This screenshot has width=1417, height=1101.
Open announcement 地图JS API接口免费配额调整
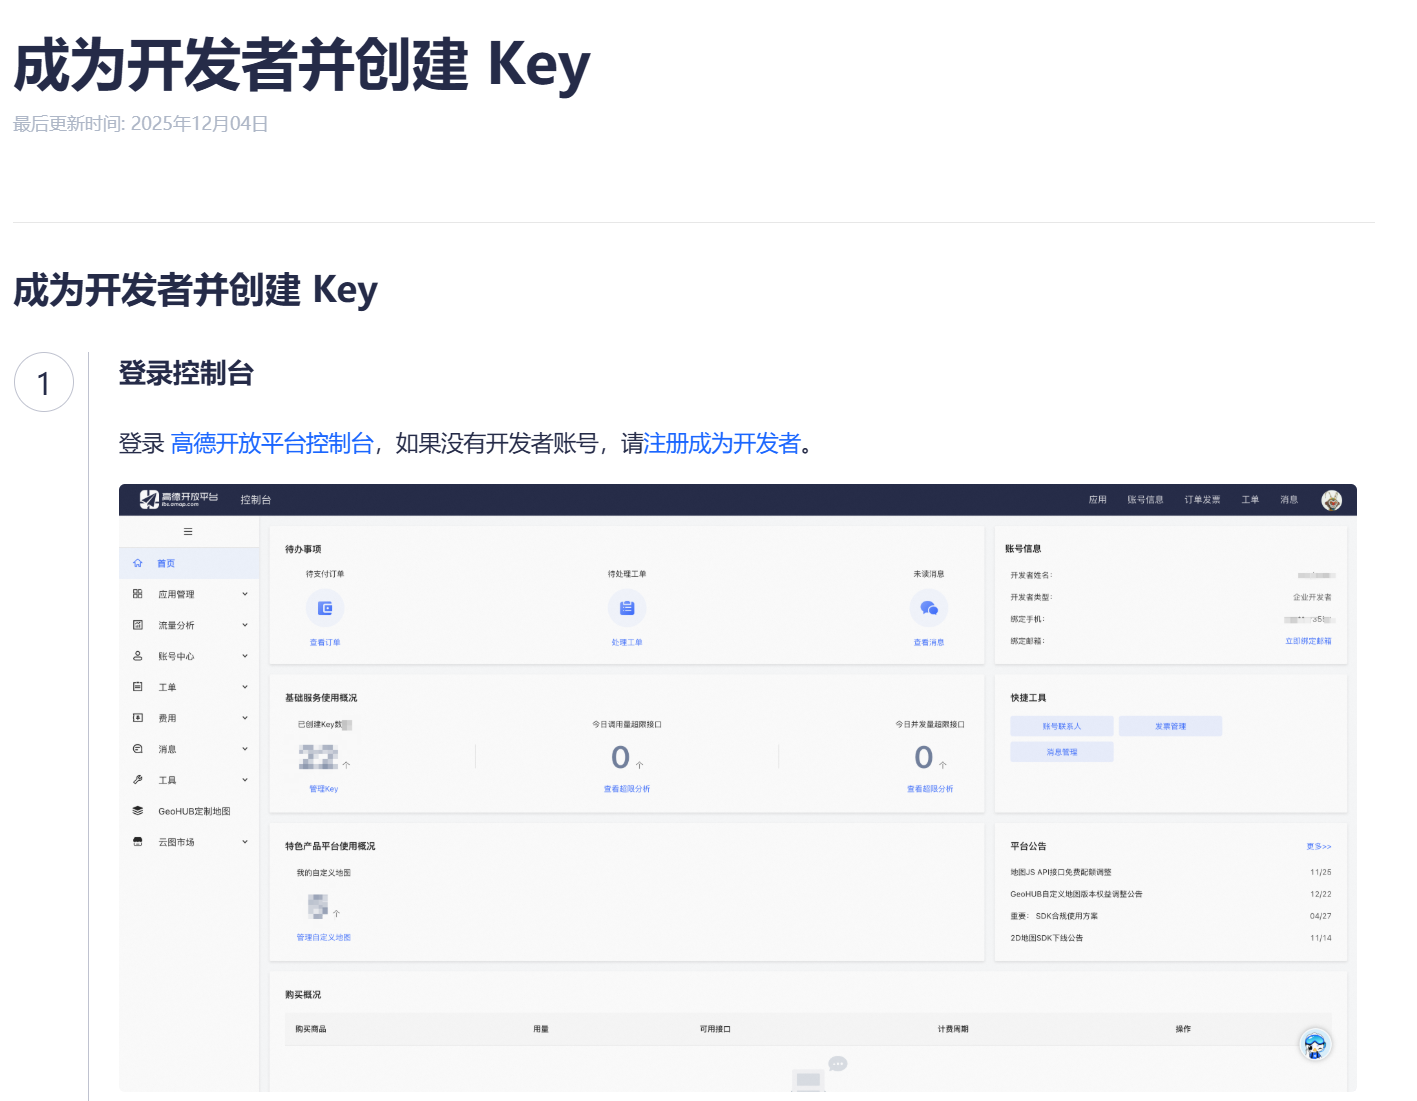click(1061, 872)
